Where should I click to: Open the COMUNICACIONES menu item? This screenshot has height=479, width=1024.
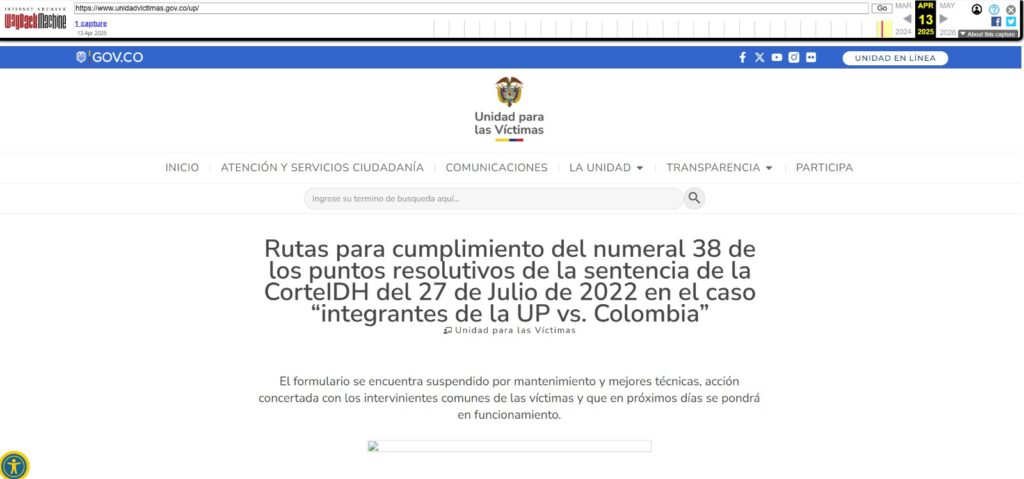point(496,167)
